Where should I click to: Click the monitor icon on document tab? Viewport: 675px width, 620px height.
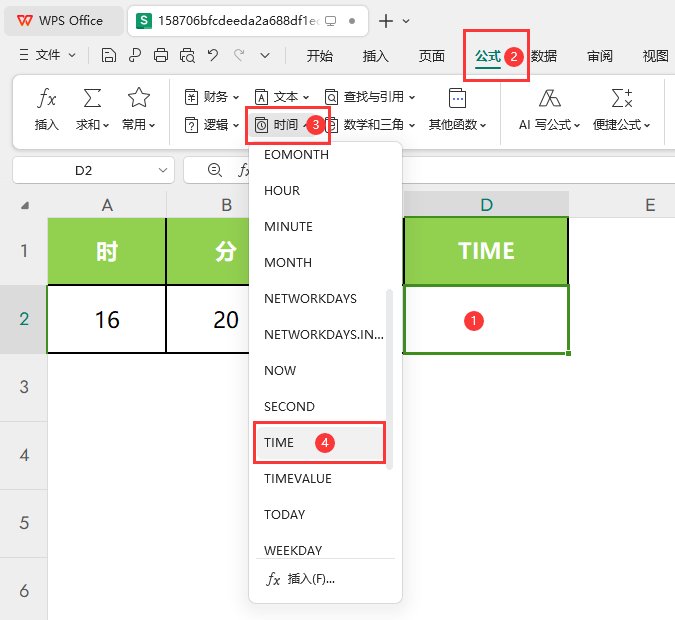330,21
